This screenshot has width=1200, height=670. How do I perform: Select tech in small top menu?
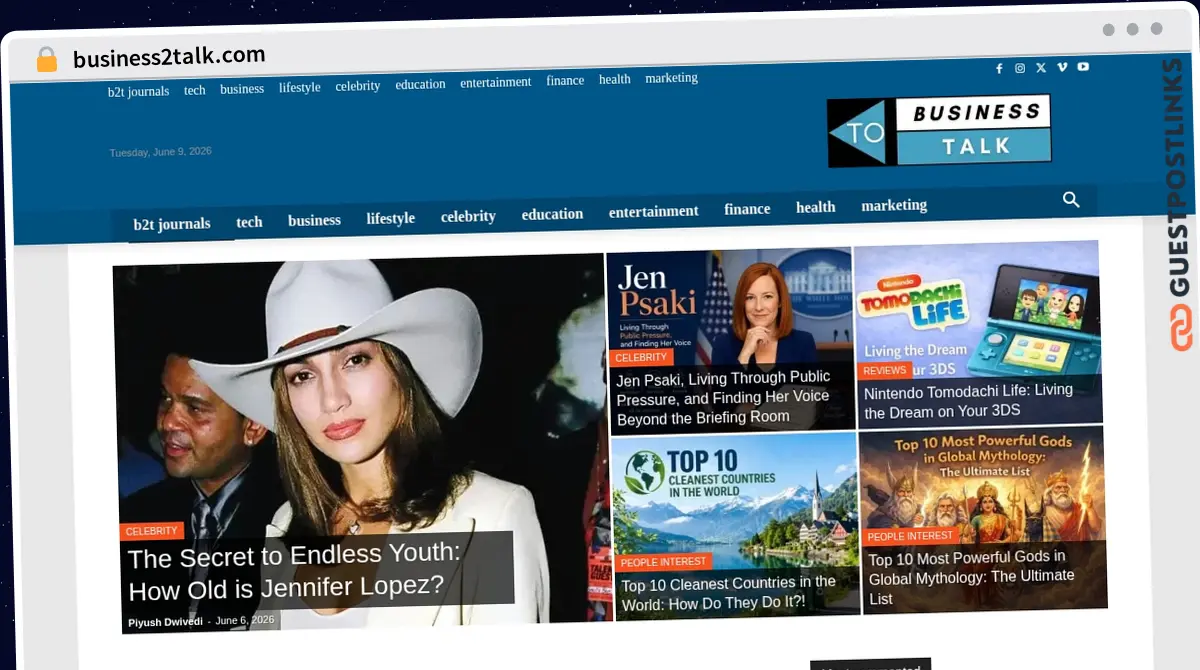point(194,90)
